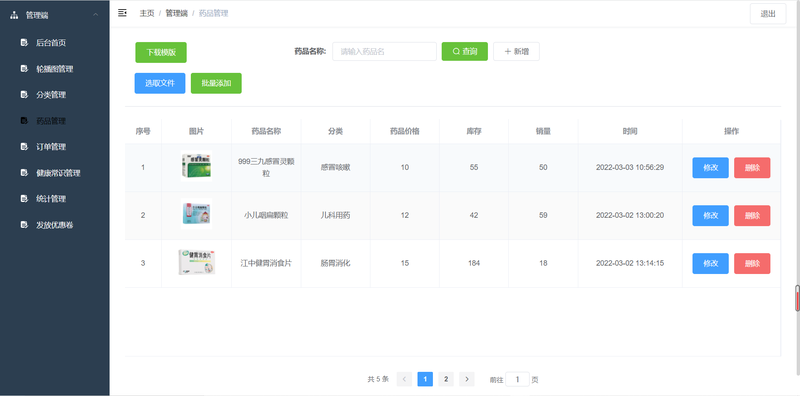This screenshot has height=396, width=800.
Task: Go to the previous page arrow
Action: (x=404, y=379)
